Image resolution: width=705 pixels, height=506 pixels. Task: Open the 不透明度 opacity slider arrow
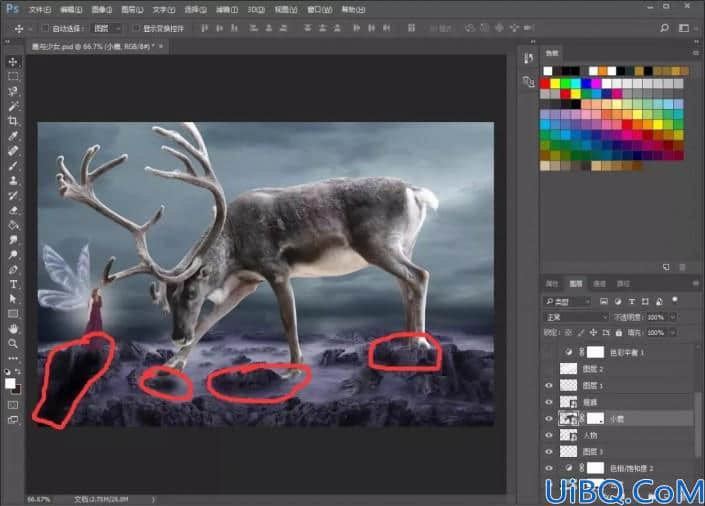click(673, 317)
